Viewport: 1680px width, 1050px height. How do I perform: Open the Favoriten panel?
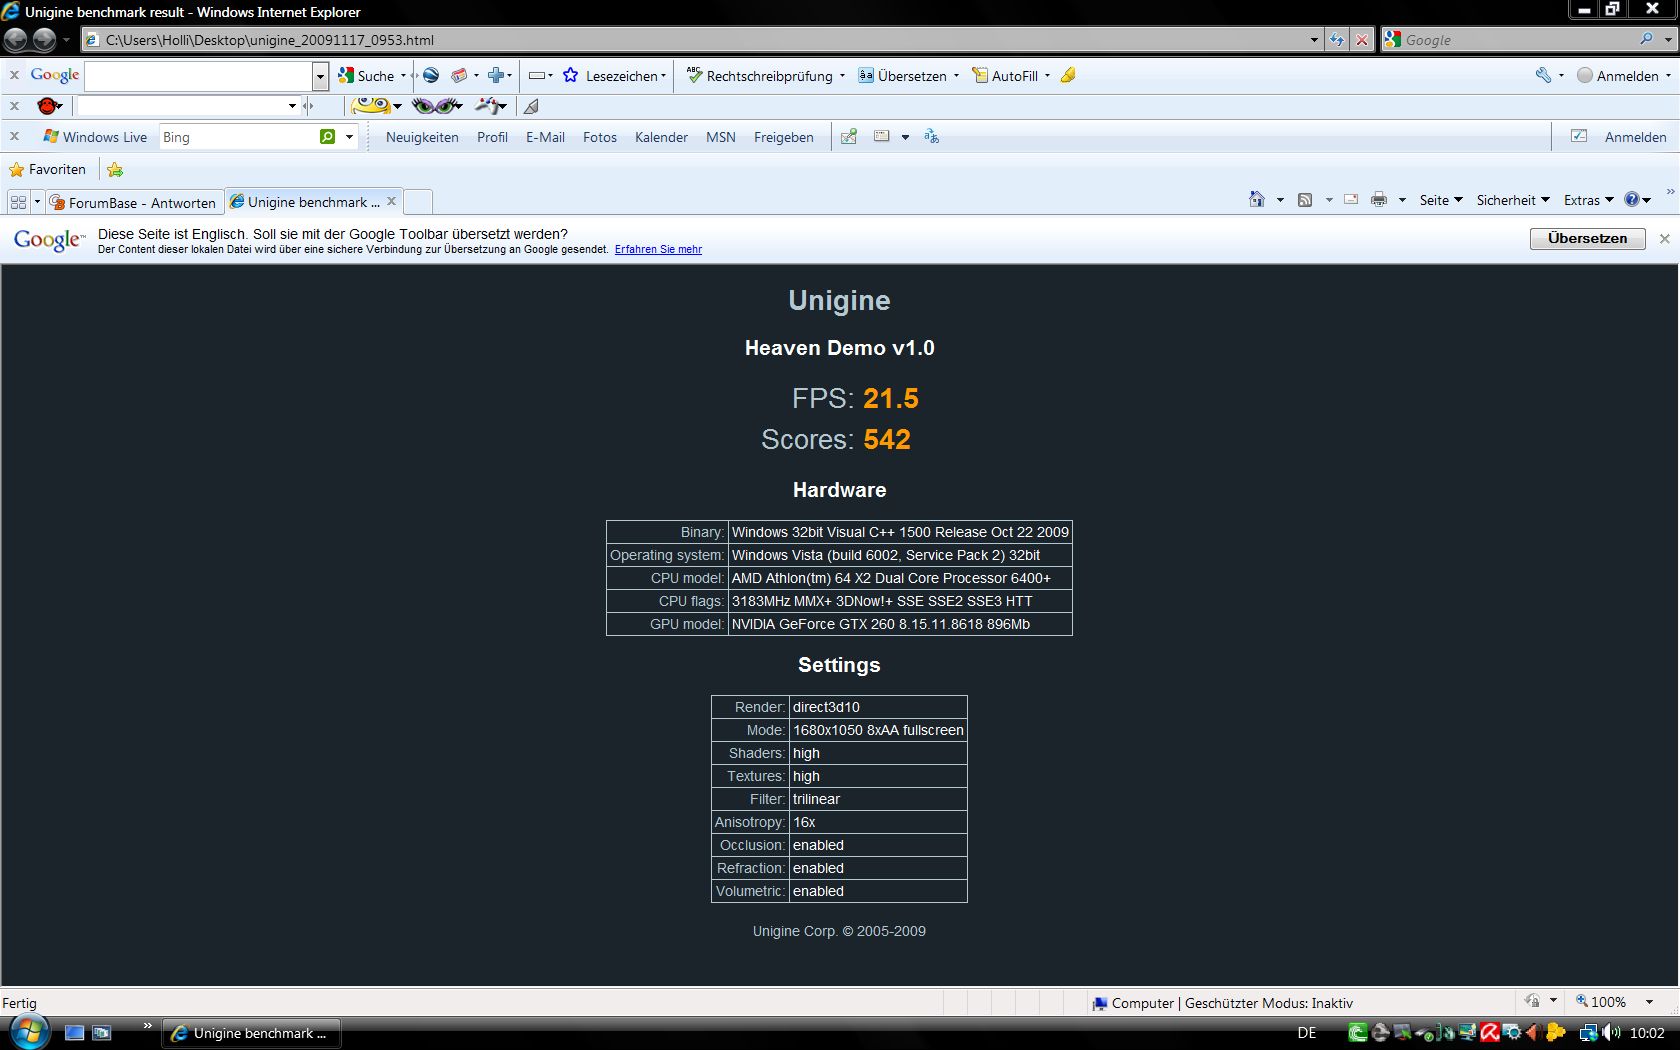[x=47, y=169]
